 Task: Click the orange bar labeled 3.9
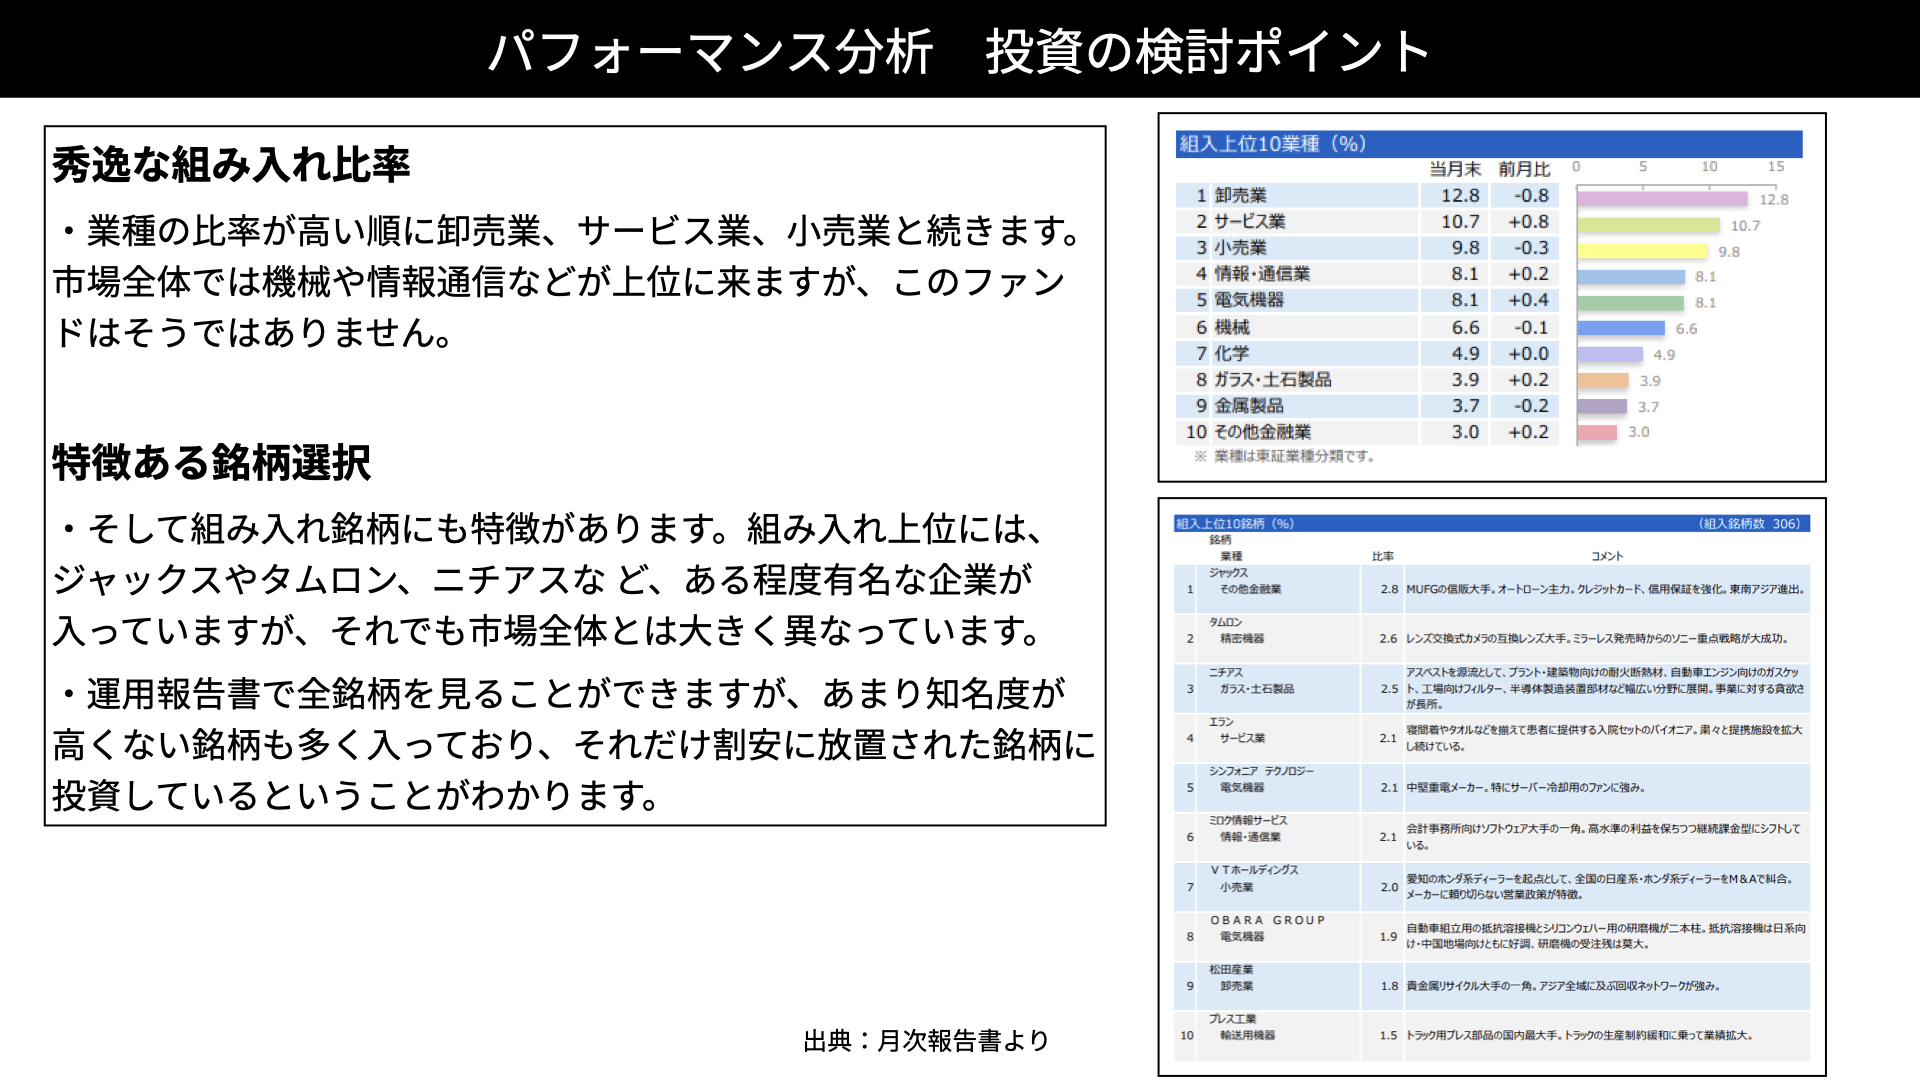click(x=1603, y=380)
